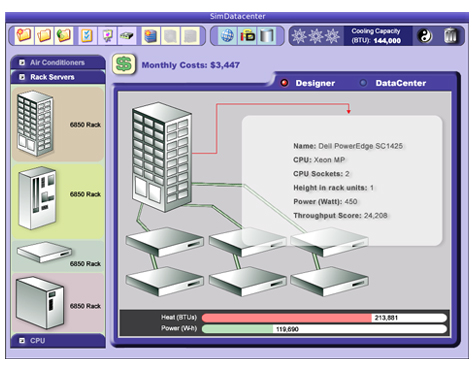The width and height of the screenshot is (474, 371).
Task: Click the presentation easel icon
Action: pyautogui.click(x=107, y=35)
